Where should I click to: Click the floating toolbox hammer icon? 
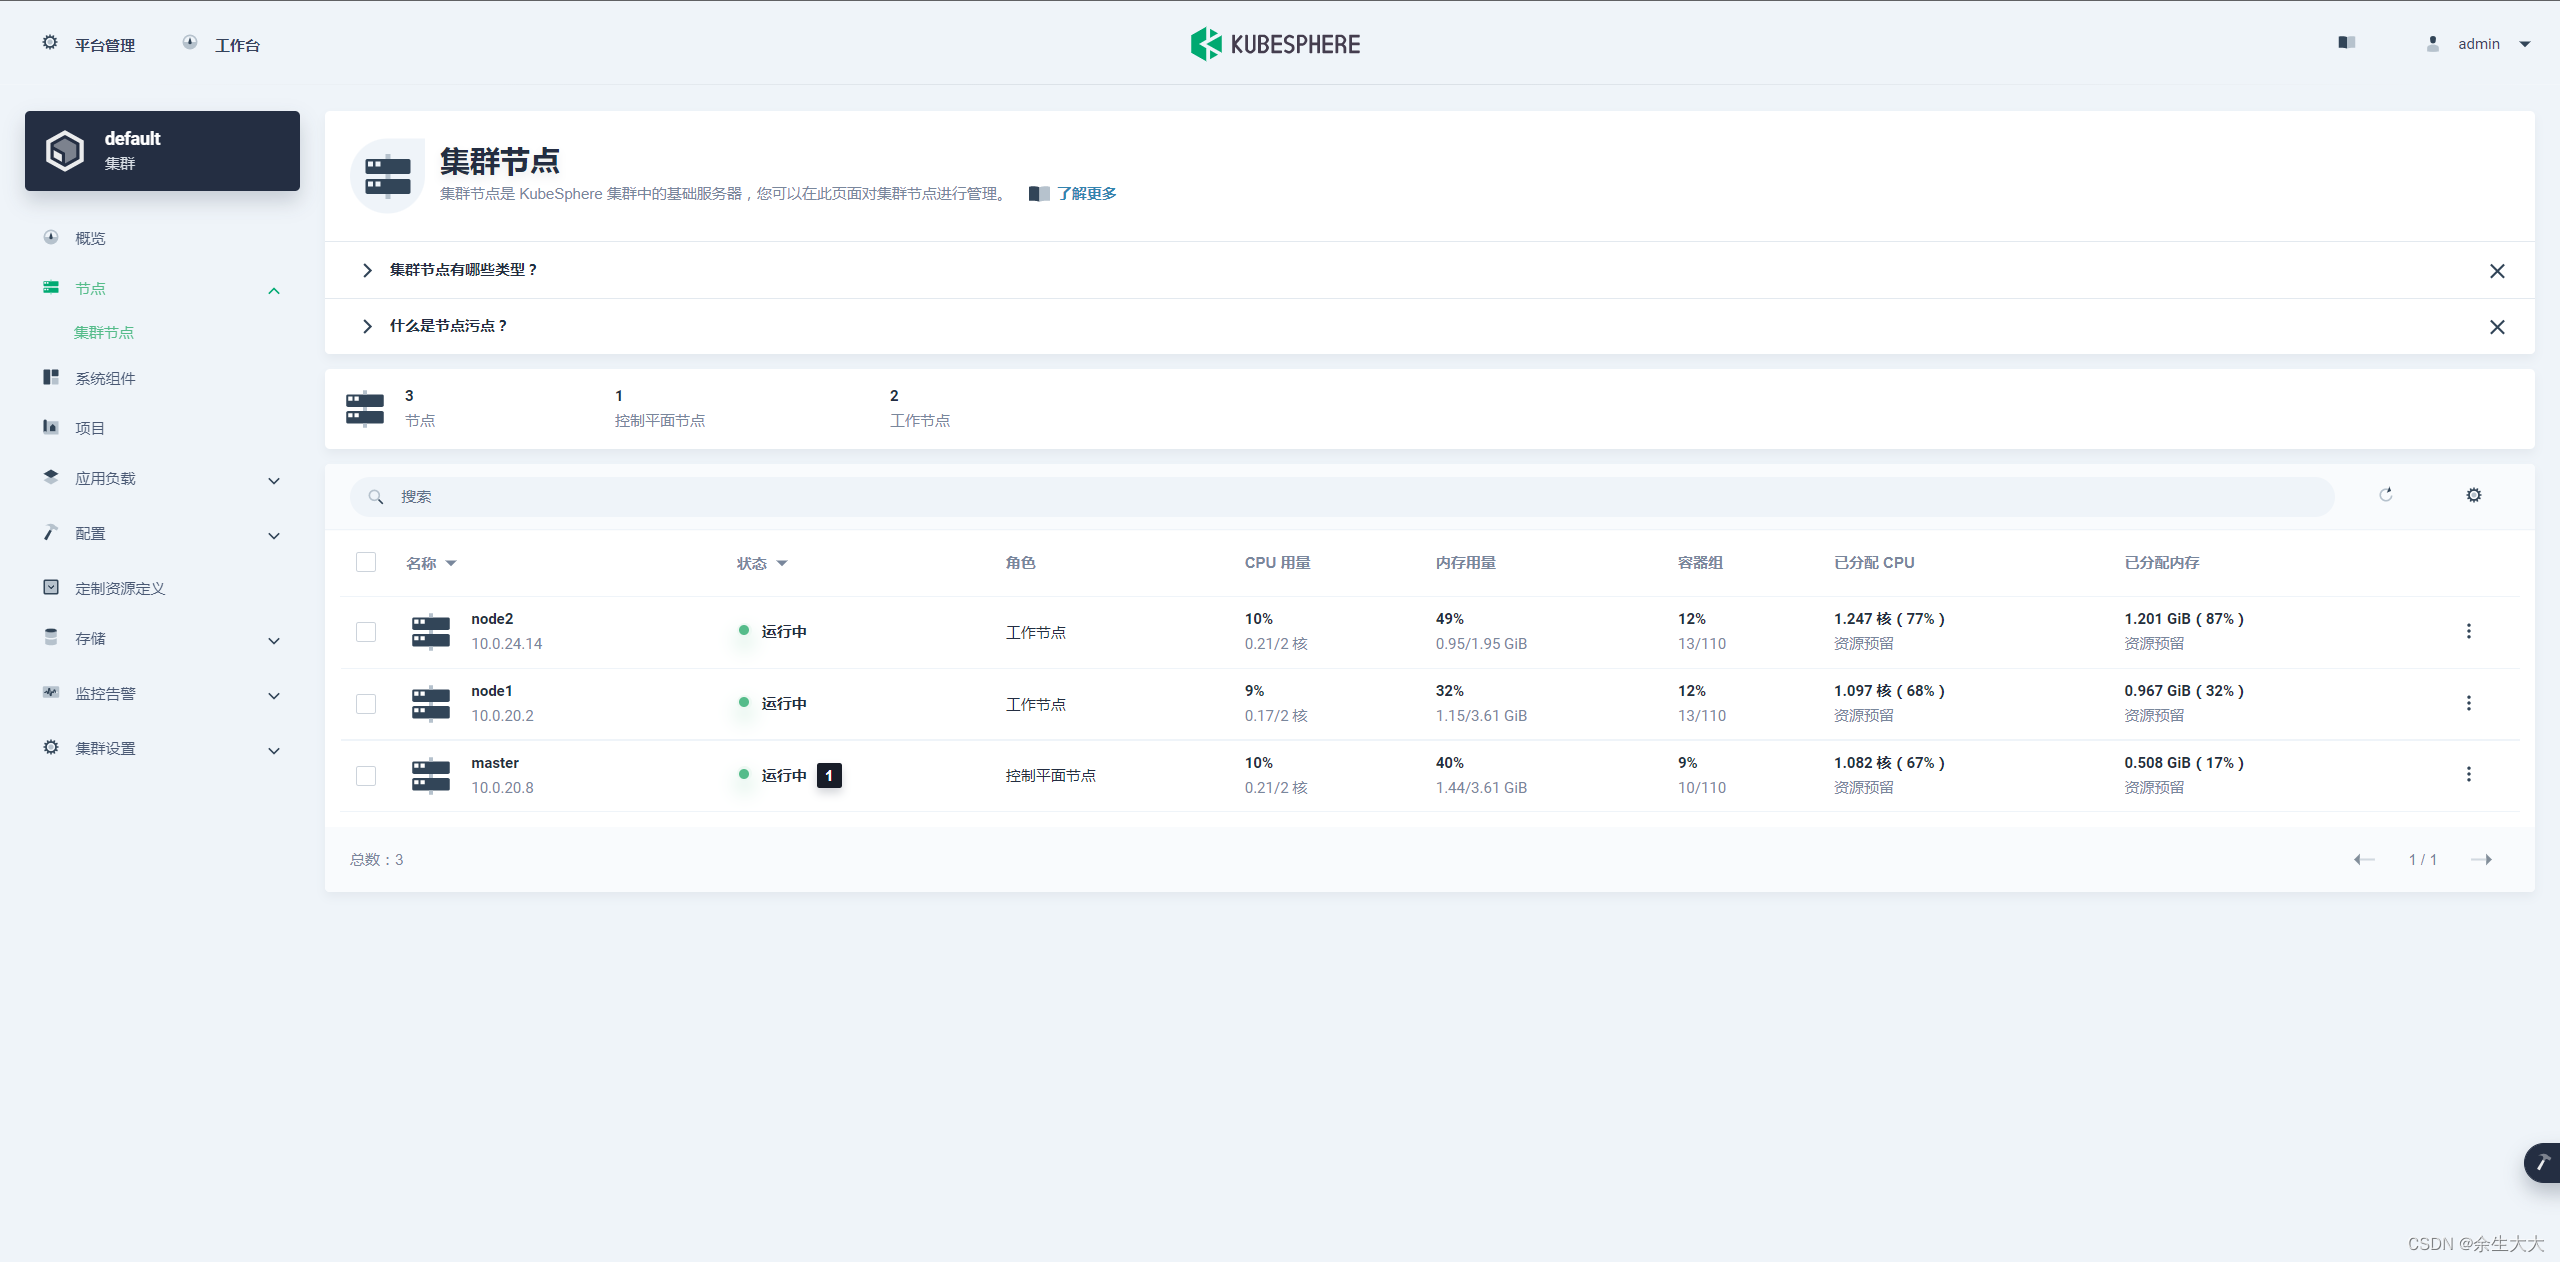click(2542, 1162)
